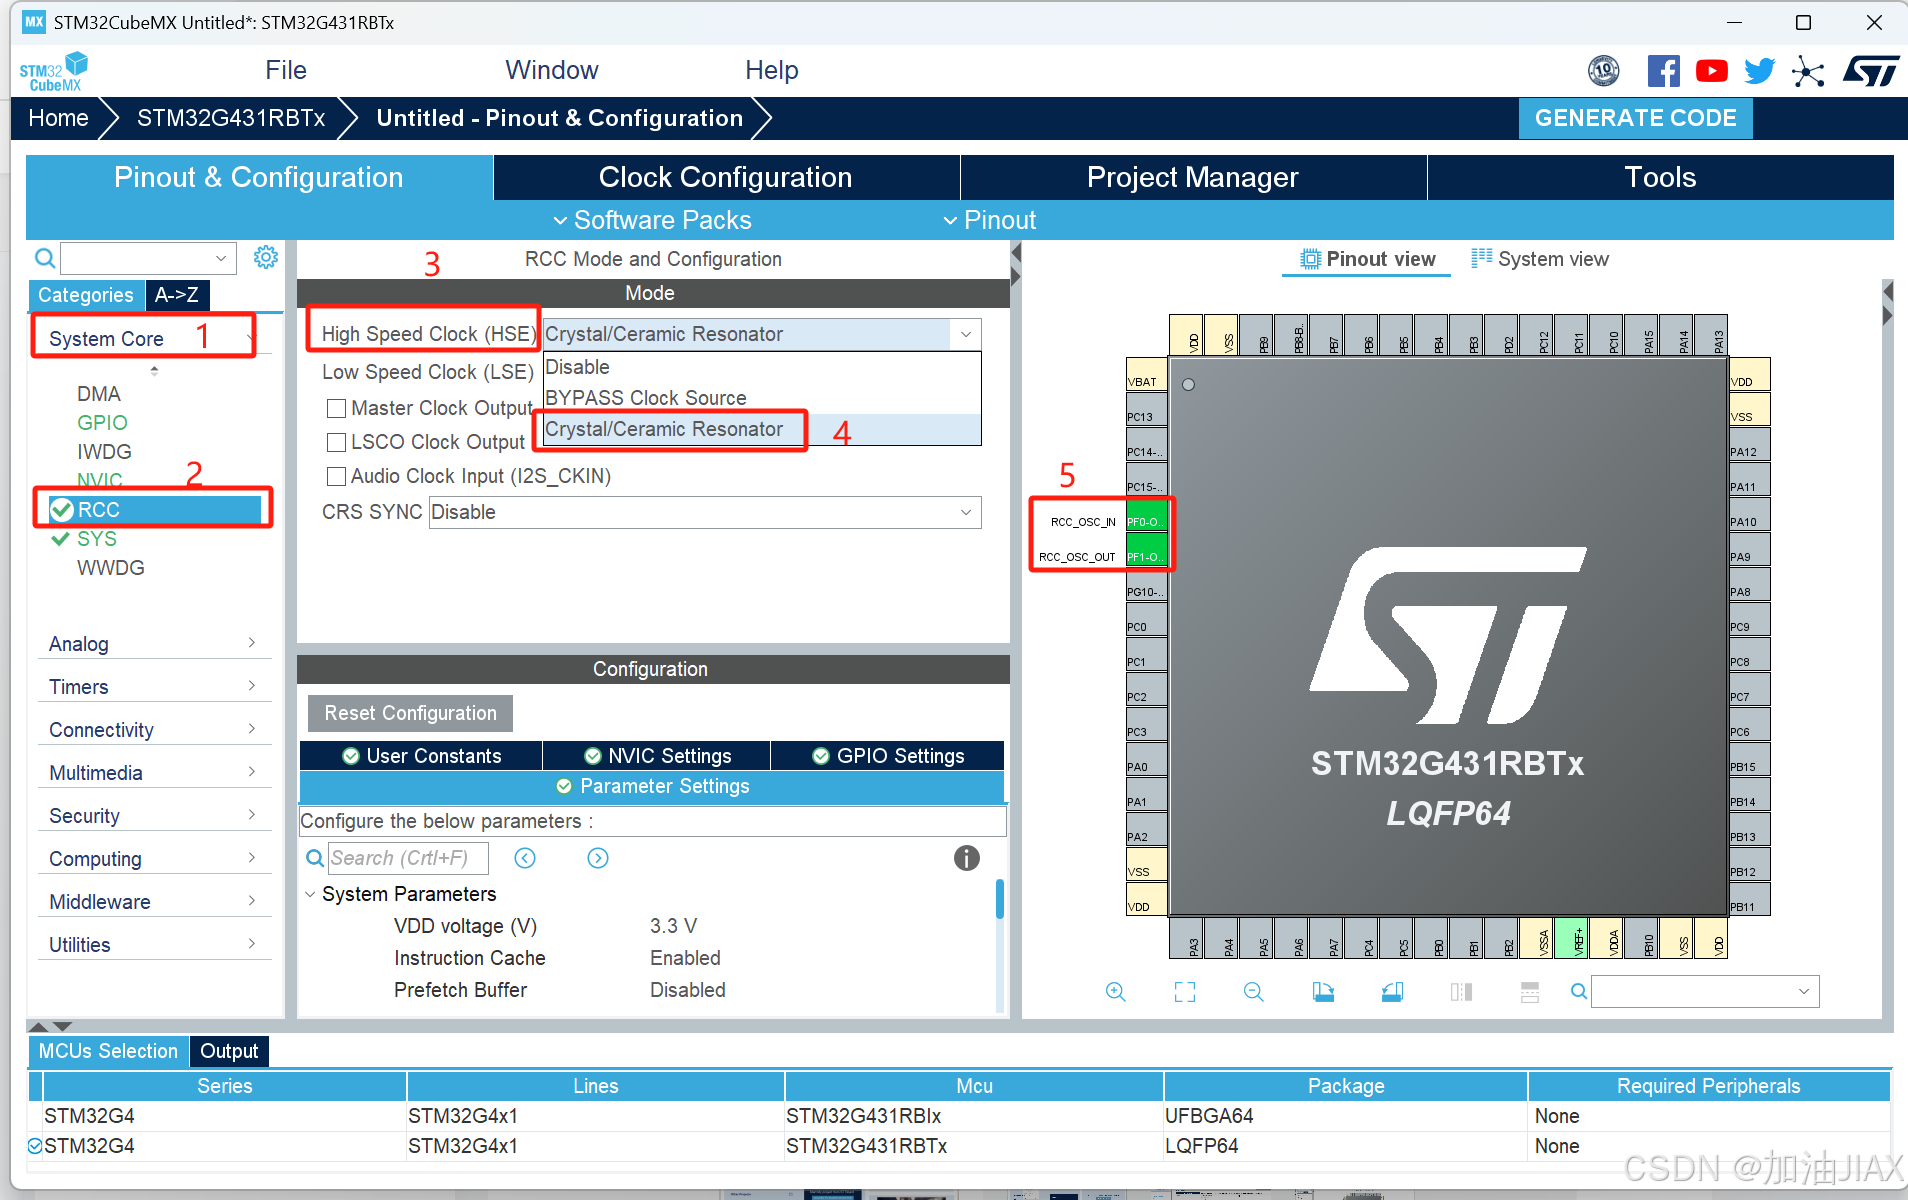Click Reset Configuration button
The height and width of the screenshot is (1200, 1908).
click(410, 713)
